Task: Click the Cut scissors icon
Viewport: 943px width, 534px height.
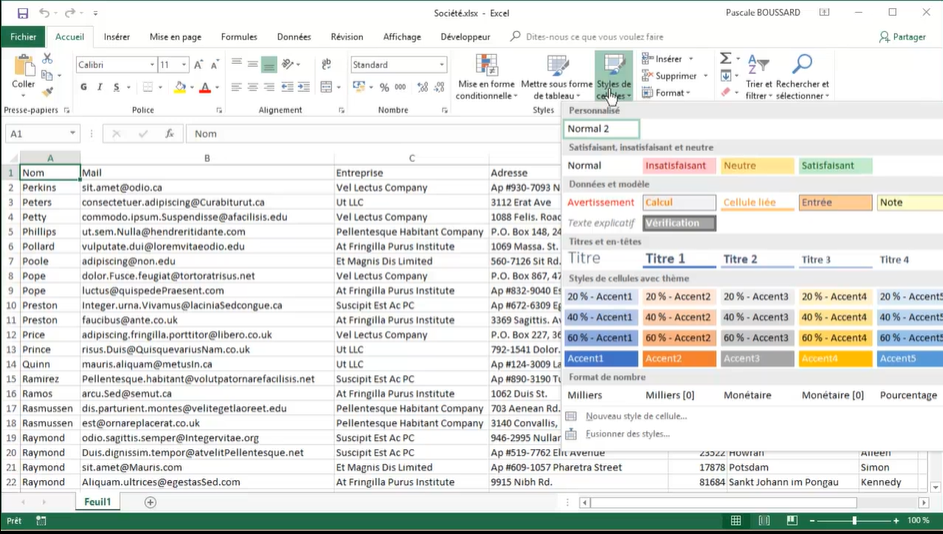Action: pyautogui.click(x=47, y=60)
